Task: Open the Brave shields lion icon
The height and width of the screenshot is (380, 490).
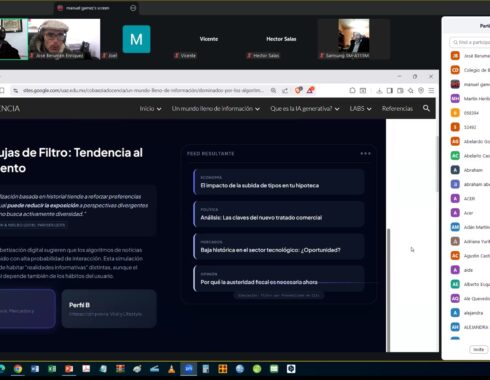Action: pos(298,90)
